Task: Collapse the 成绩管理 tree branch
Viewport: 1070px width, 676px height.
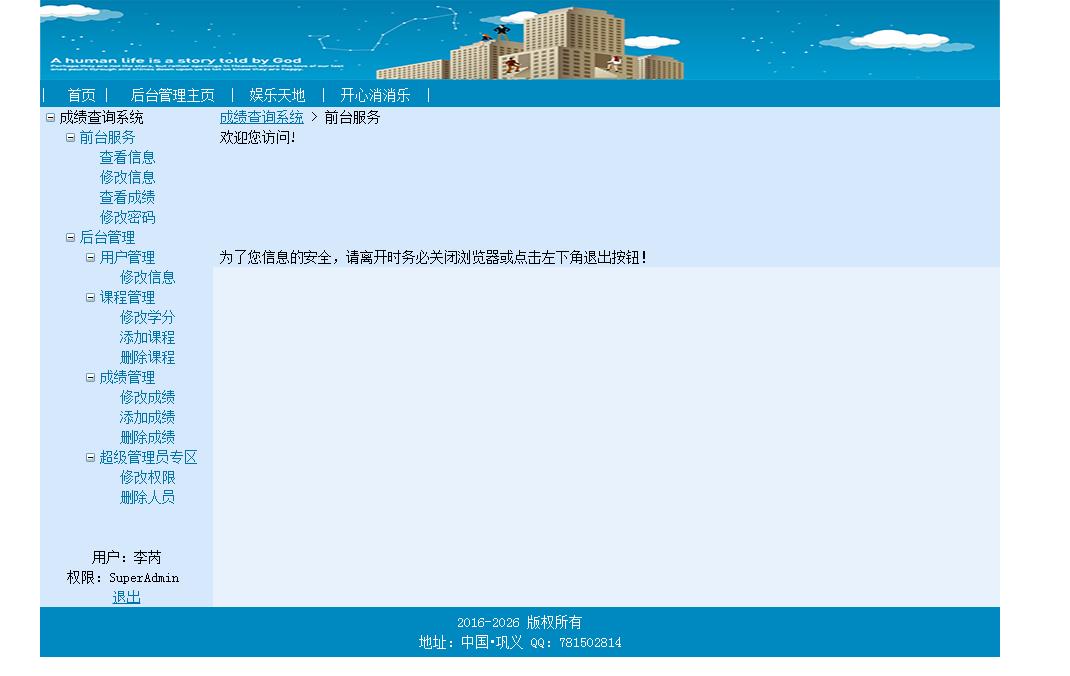Action: pos(88,376)
